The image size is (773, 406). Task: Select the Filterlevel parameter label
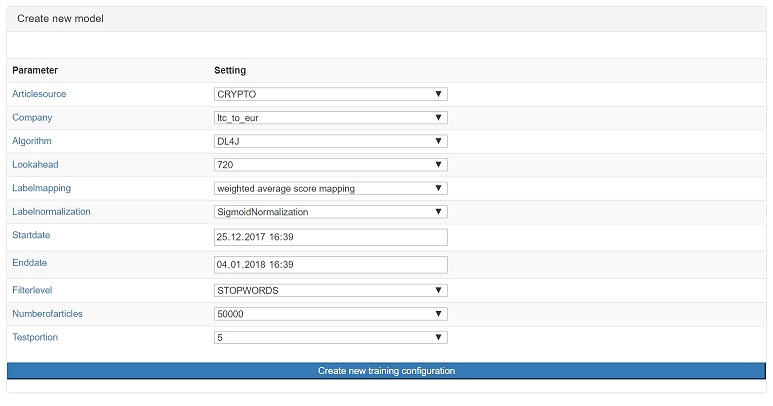tap(32, 290)
